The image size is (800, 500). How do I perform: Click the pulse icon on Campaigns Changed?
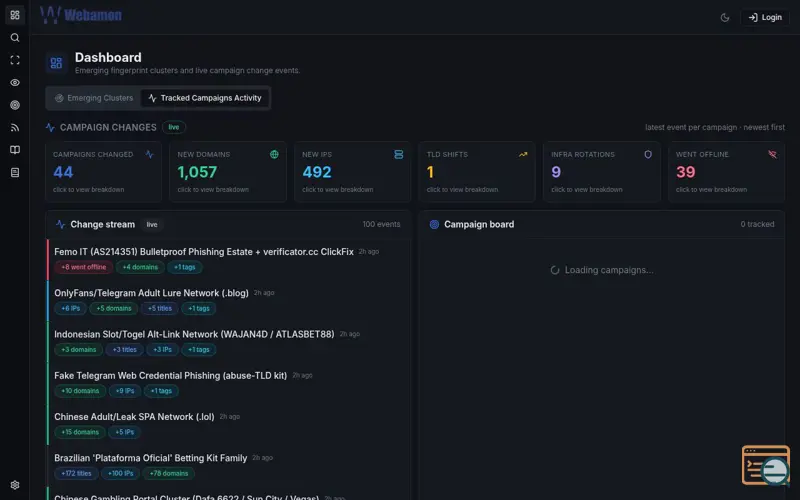pos(149,154)
